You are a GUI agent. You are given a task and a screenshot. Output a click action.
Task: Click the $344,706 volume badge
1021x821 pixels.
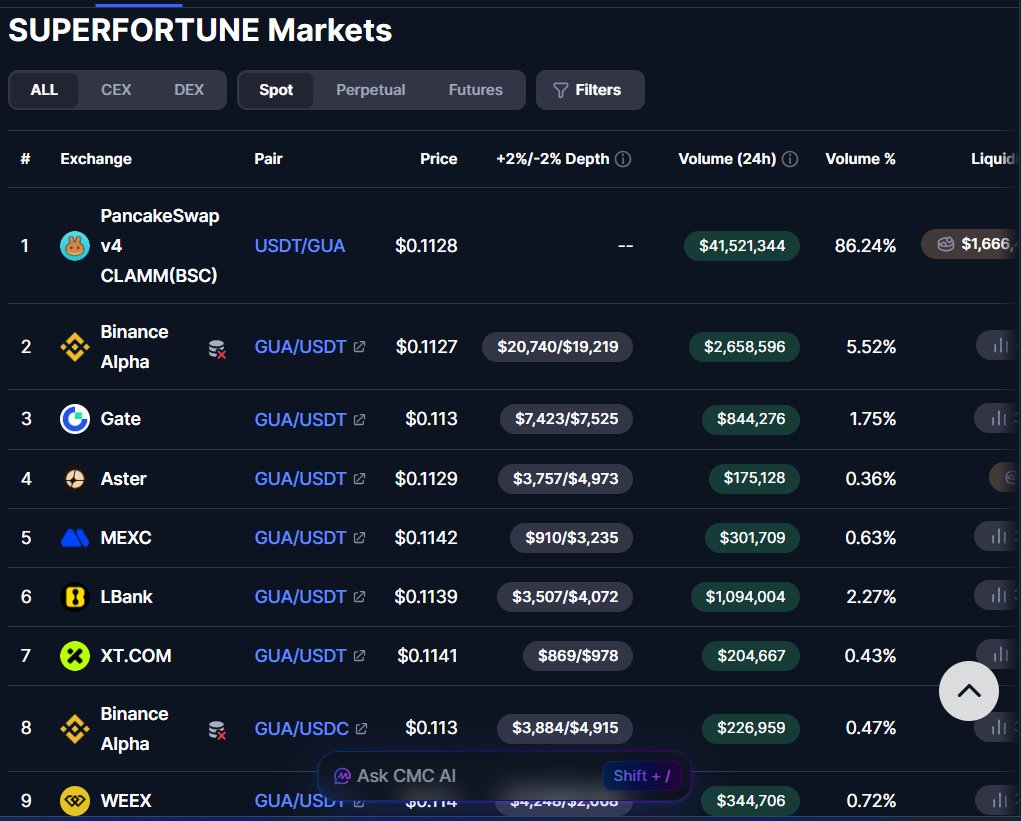751,800
